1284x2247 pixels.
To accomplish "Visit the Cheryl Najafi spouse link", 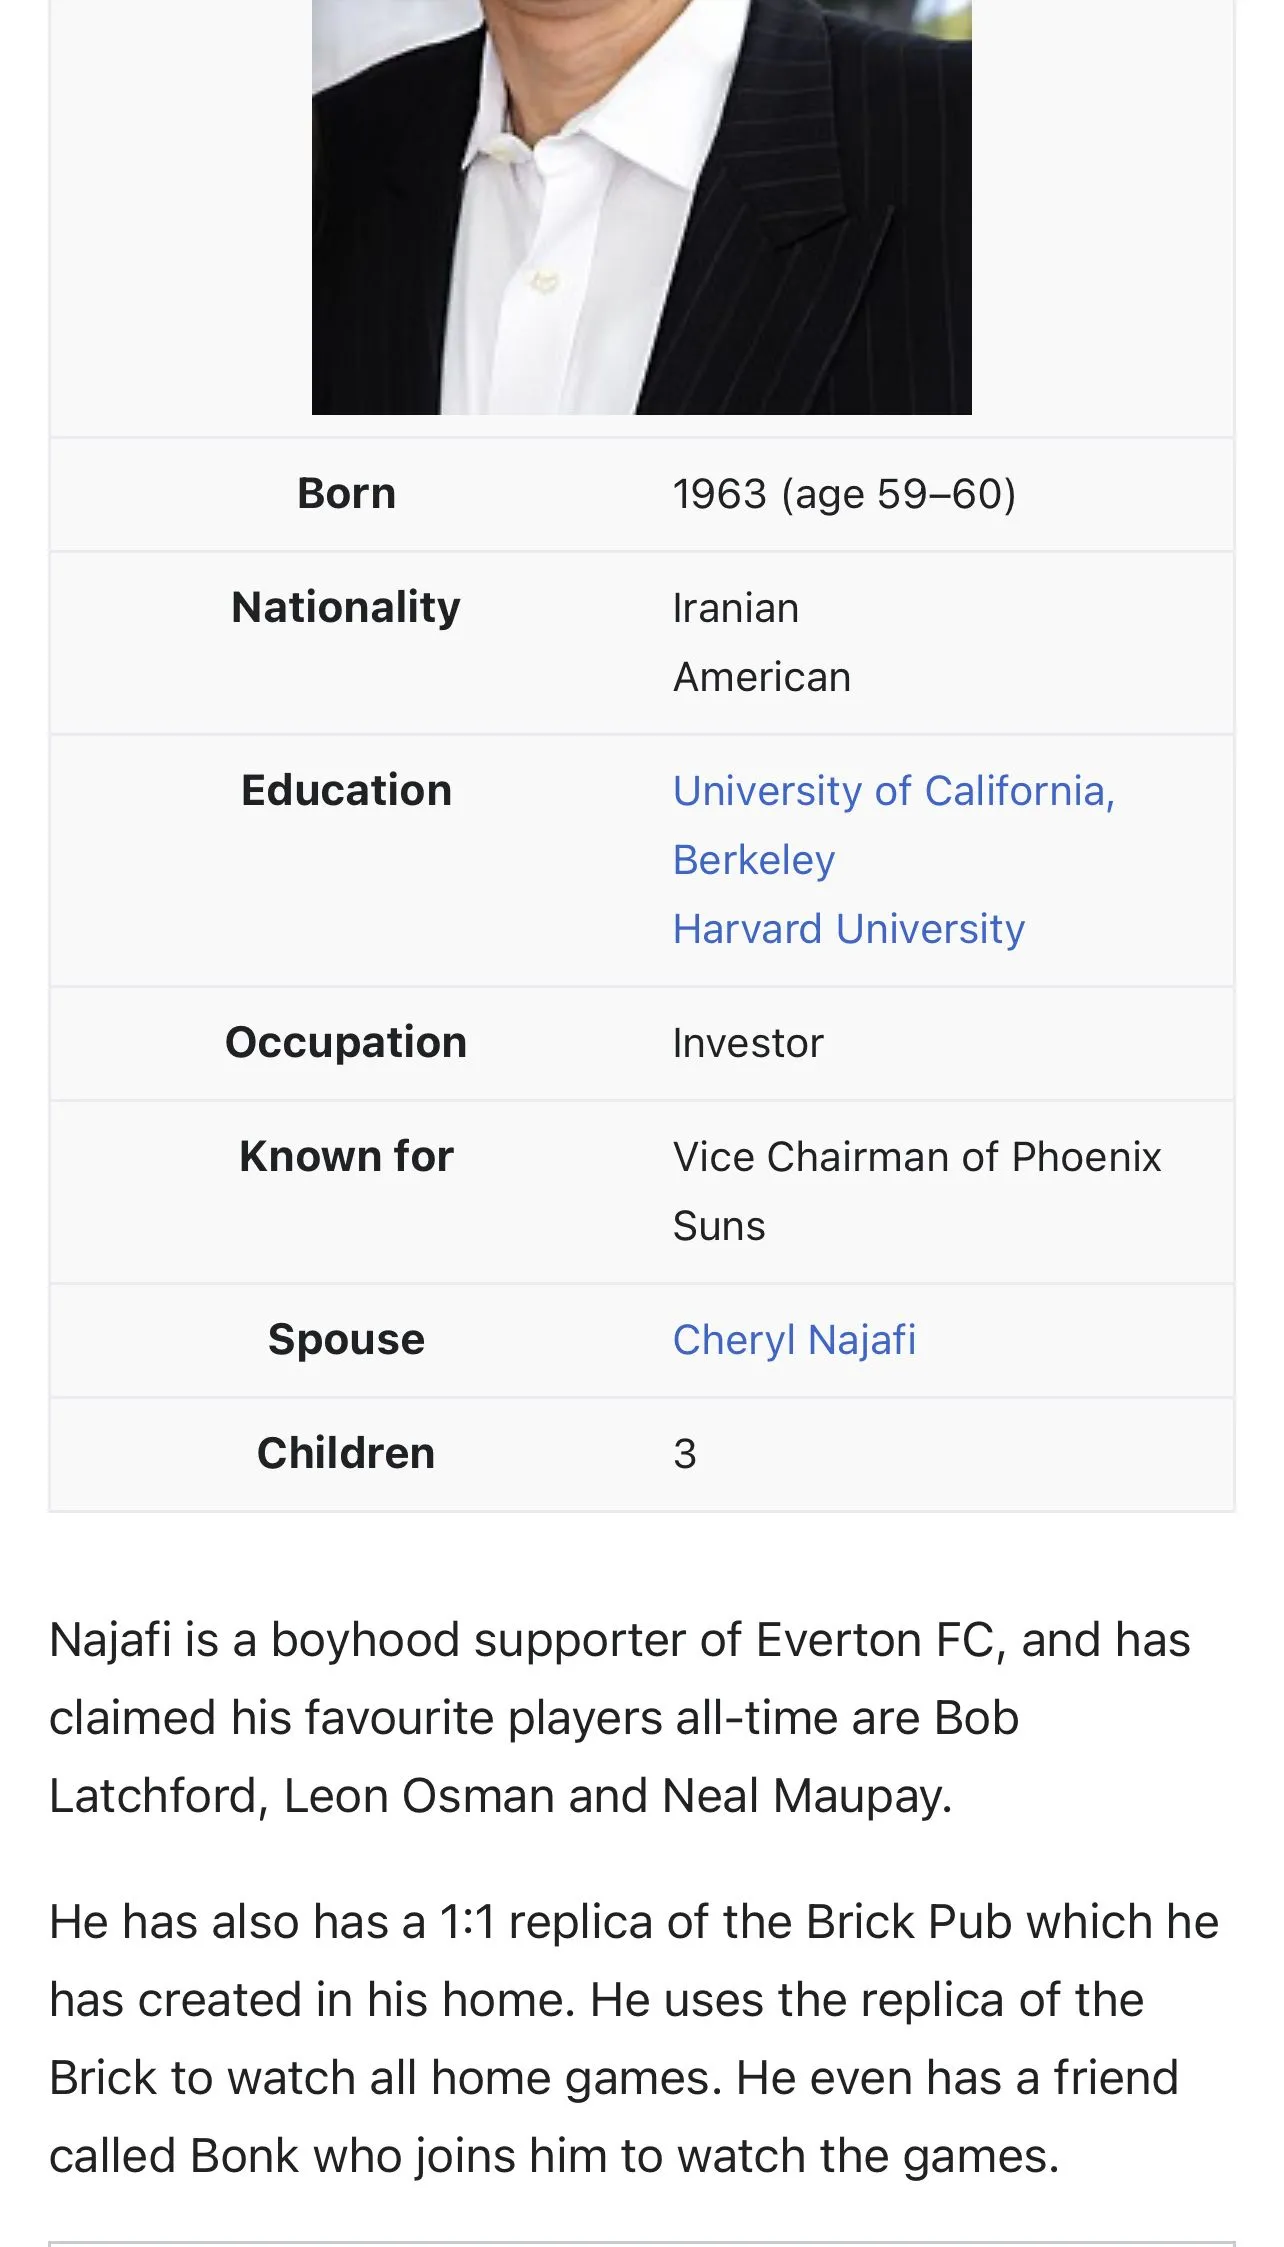I will 794,1340.
